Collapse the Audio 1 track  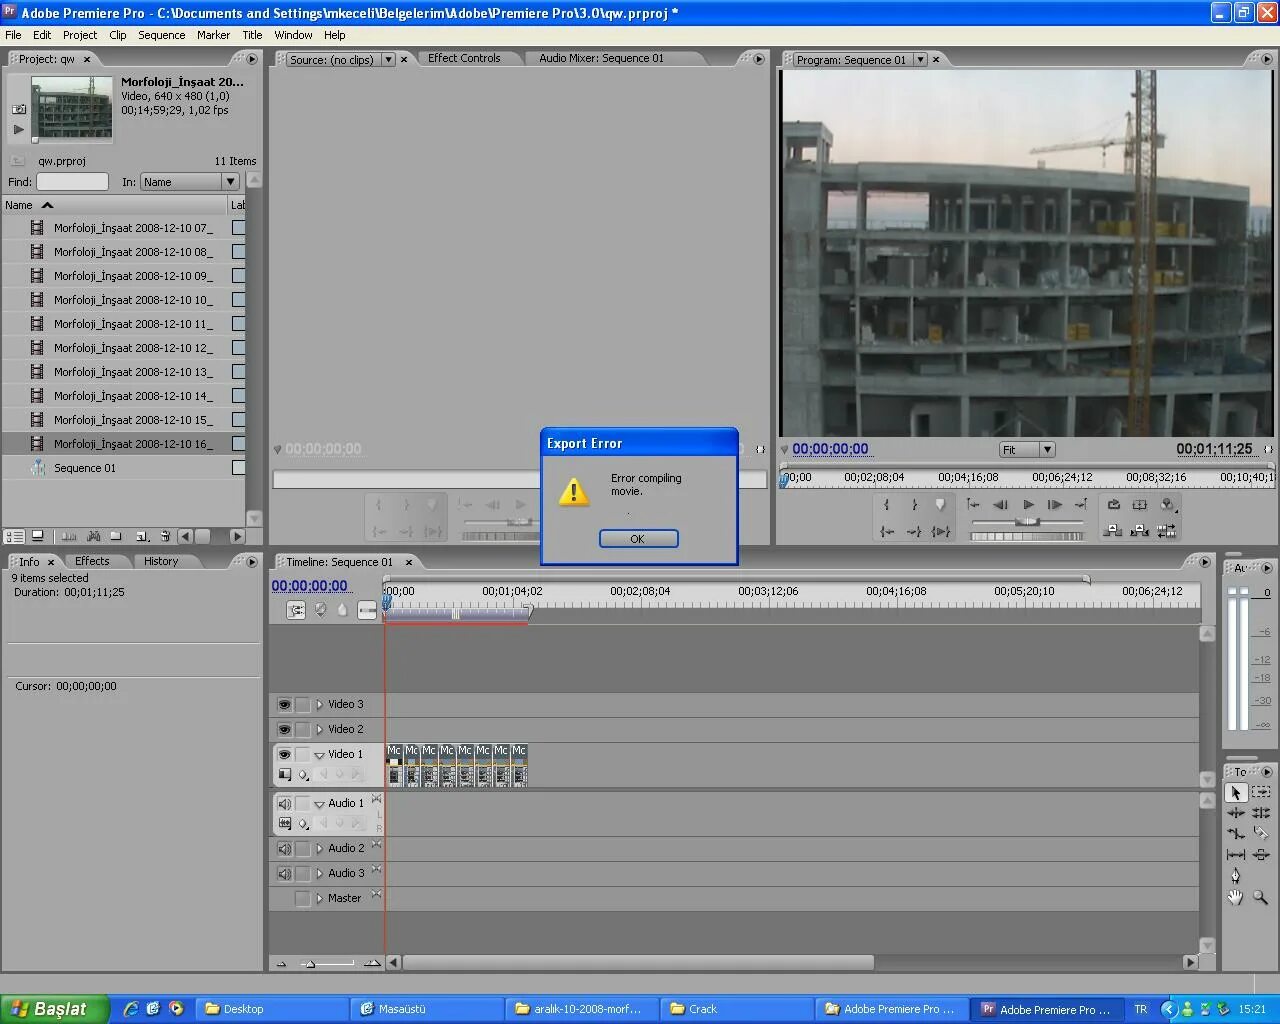pyautogui.click(x=319, y=804)
